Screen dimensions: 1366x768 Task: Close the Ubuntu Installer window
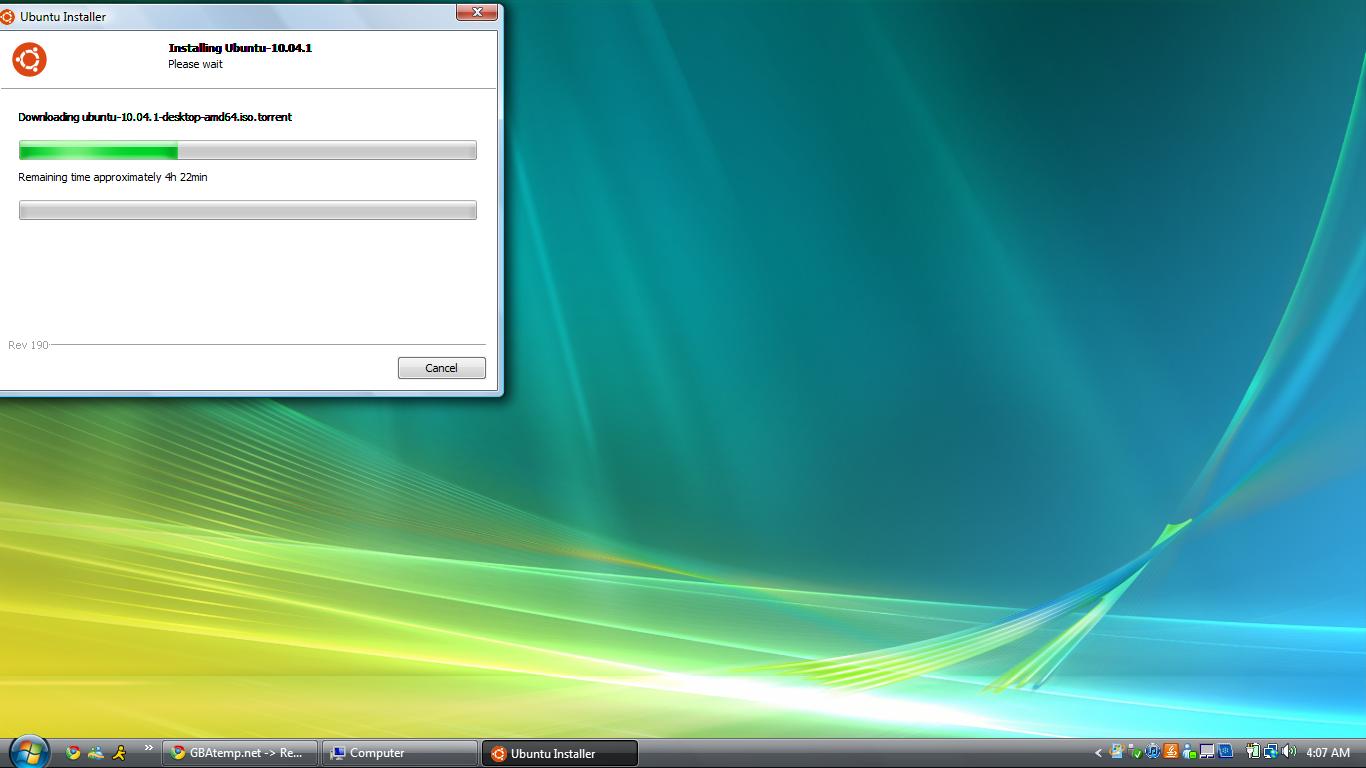477,12
